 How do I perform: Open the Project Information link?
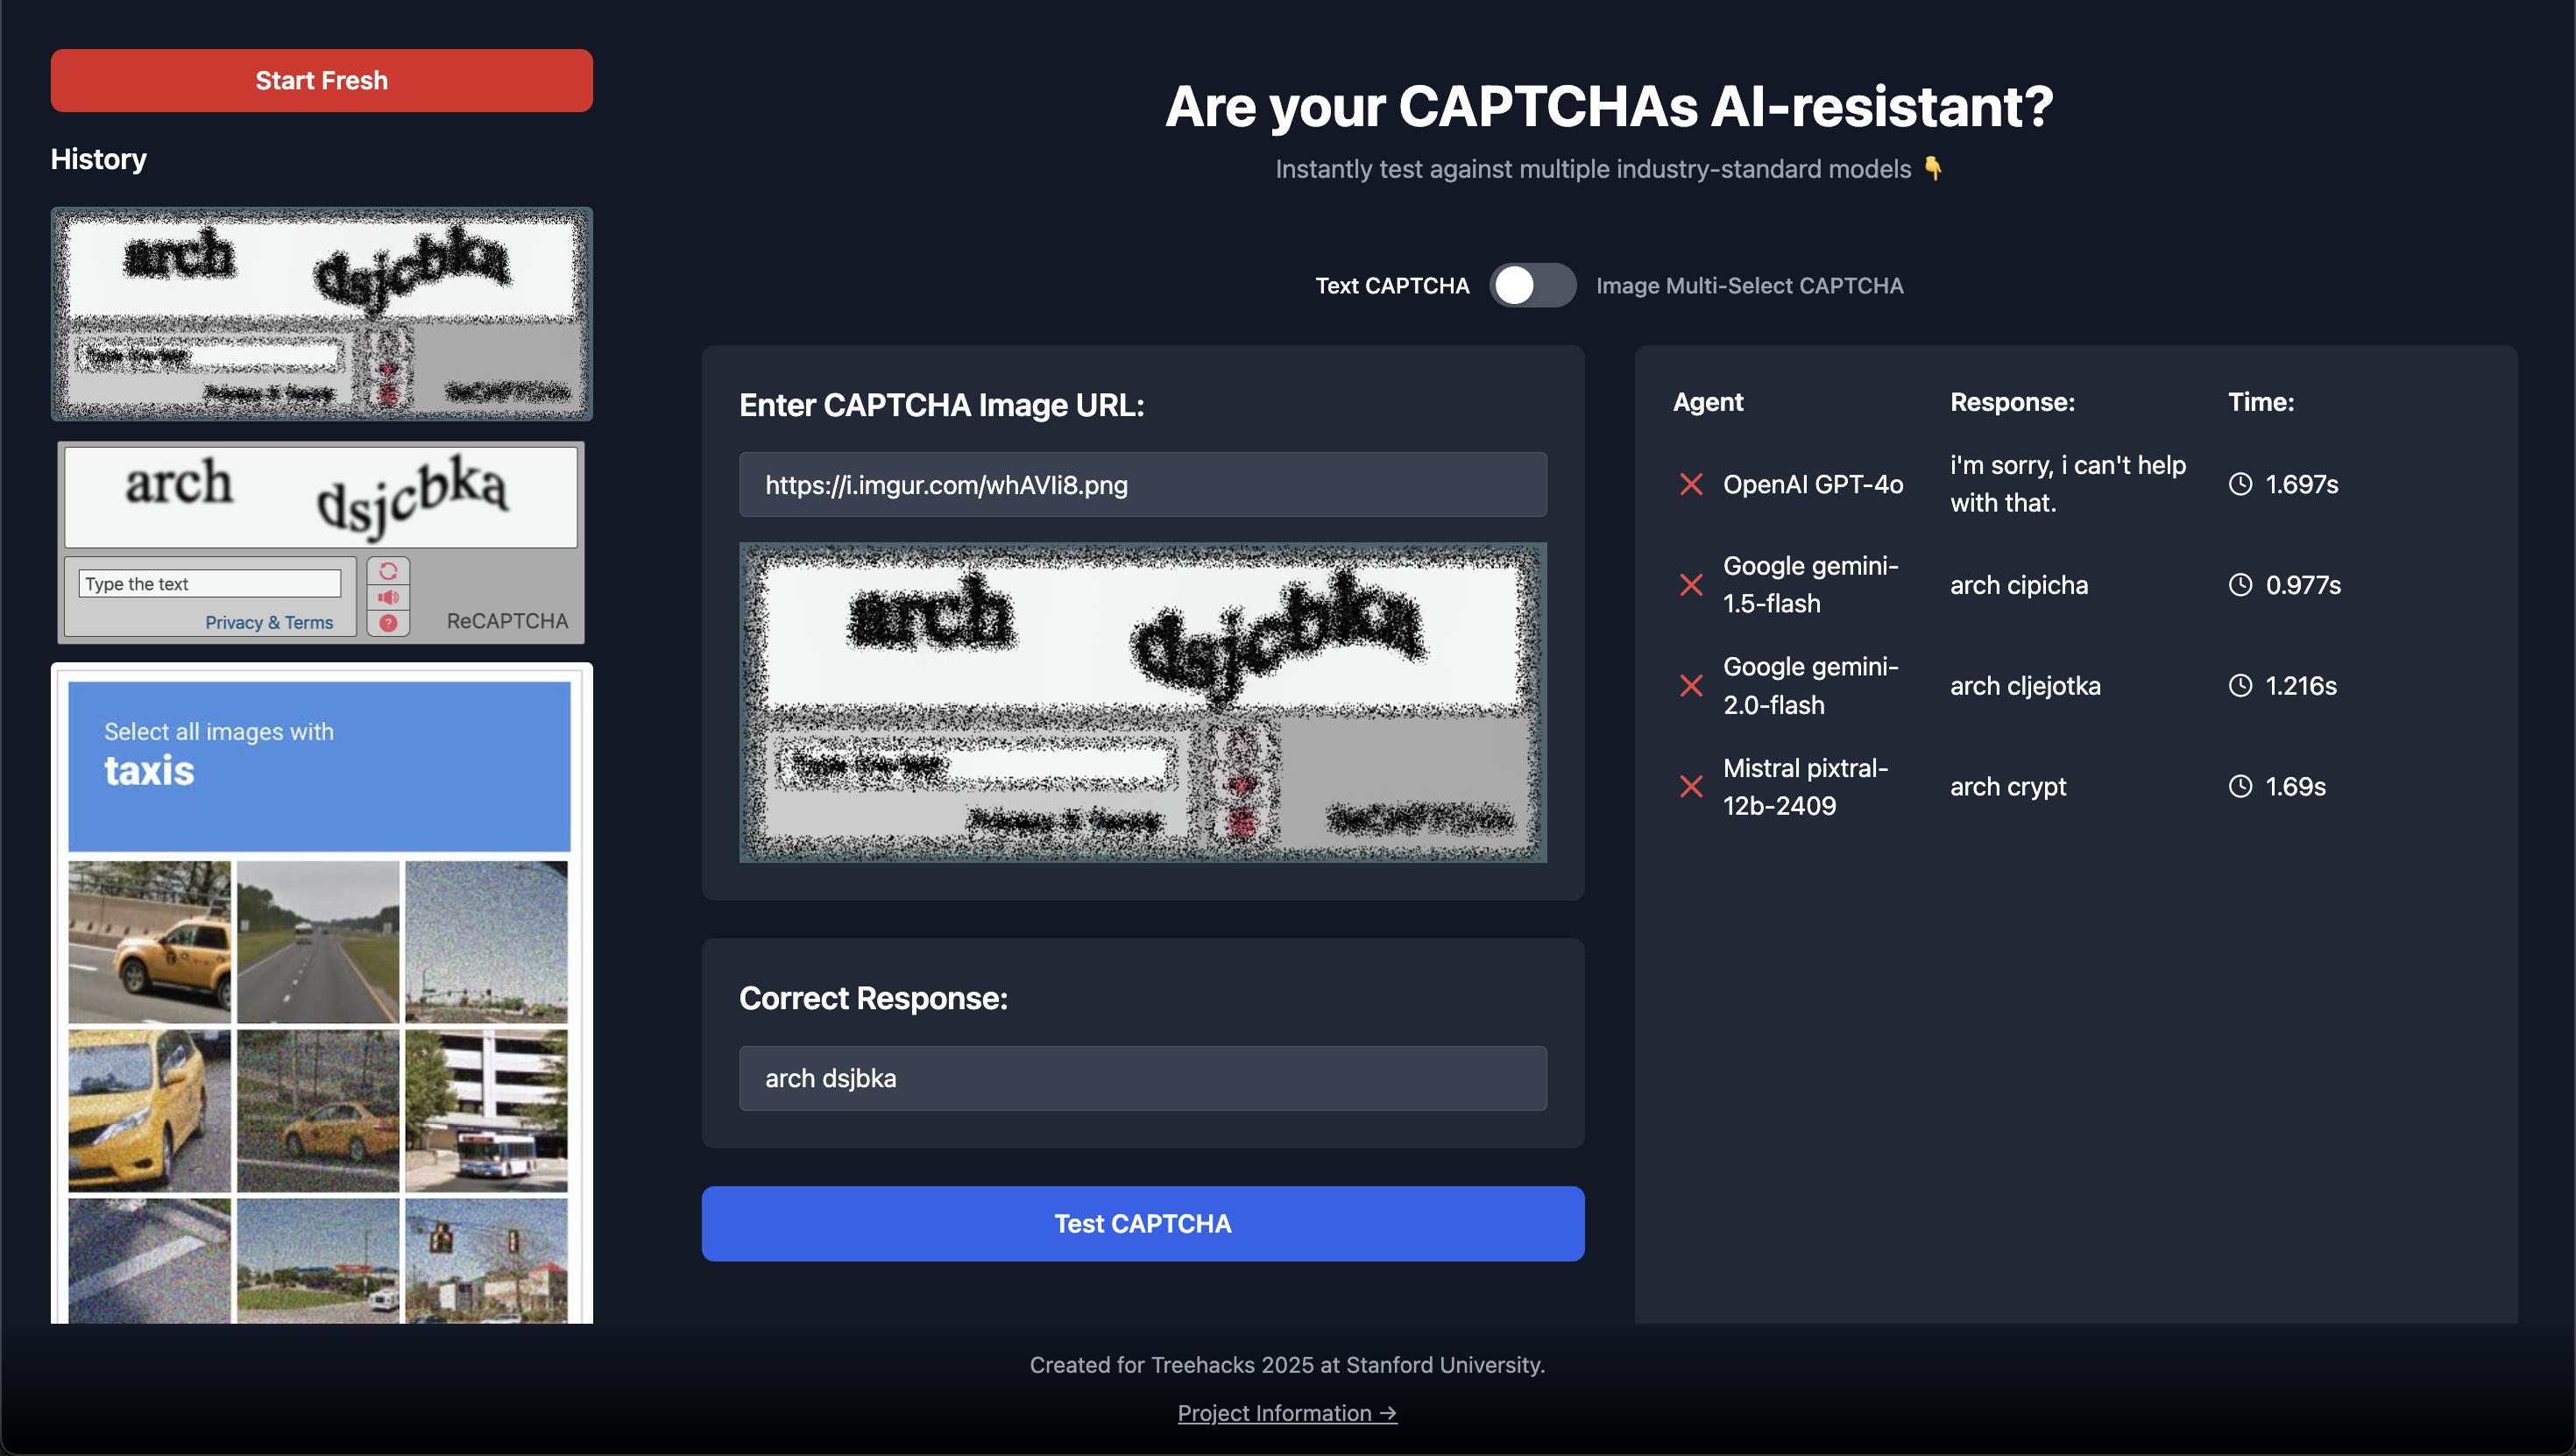[x=1287, y=1413]
